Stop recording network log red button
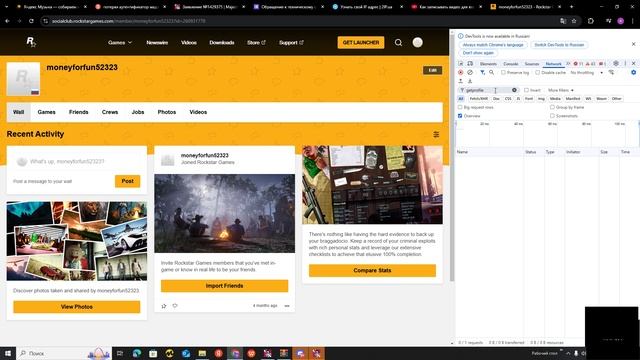Screen dimensions: 640x360 click(461, 72)
